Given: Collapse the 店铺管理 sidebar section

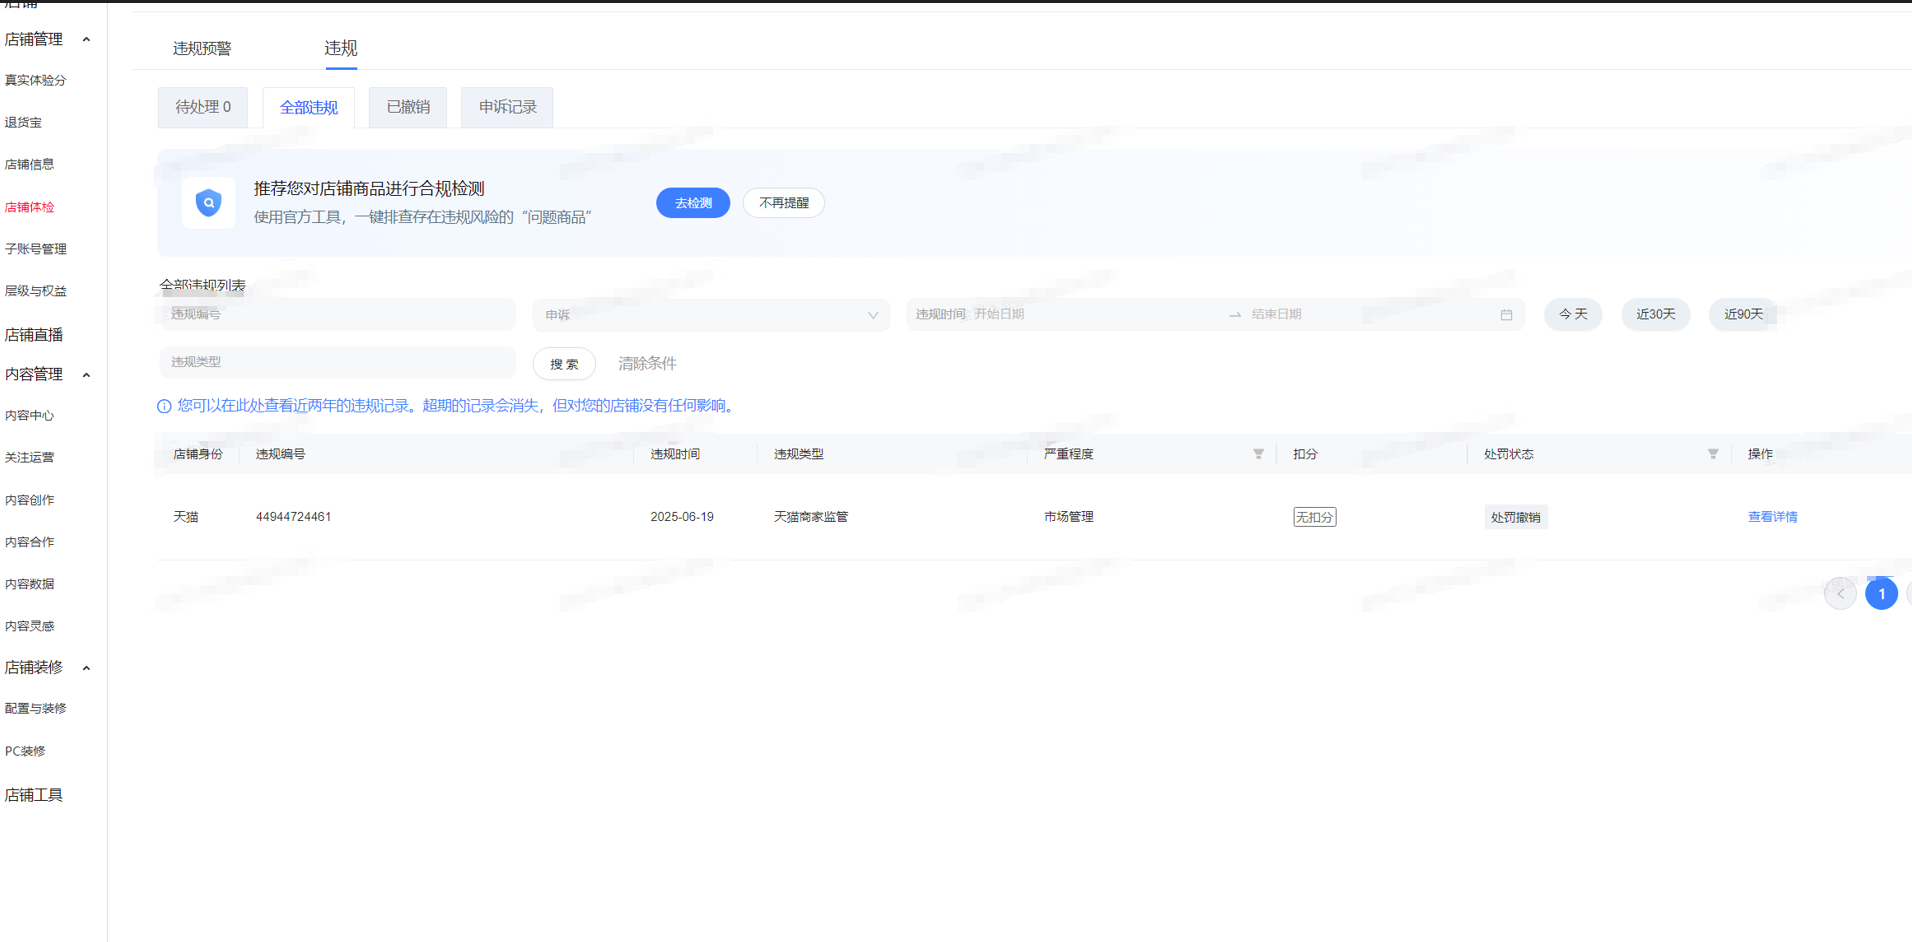Looking at the screenshot, I should point(86,40).
